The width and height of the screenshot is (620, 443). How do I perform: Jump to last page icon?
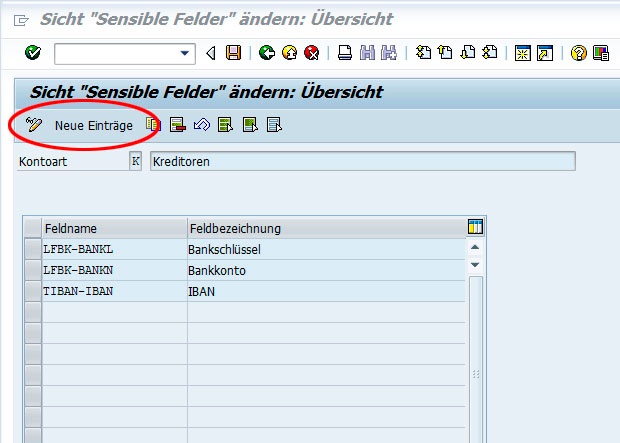pyautogui.click(x=490, y=52)
